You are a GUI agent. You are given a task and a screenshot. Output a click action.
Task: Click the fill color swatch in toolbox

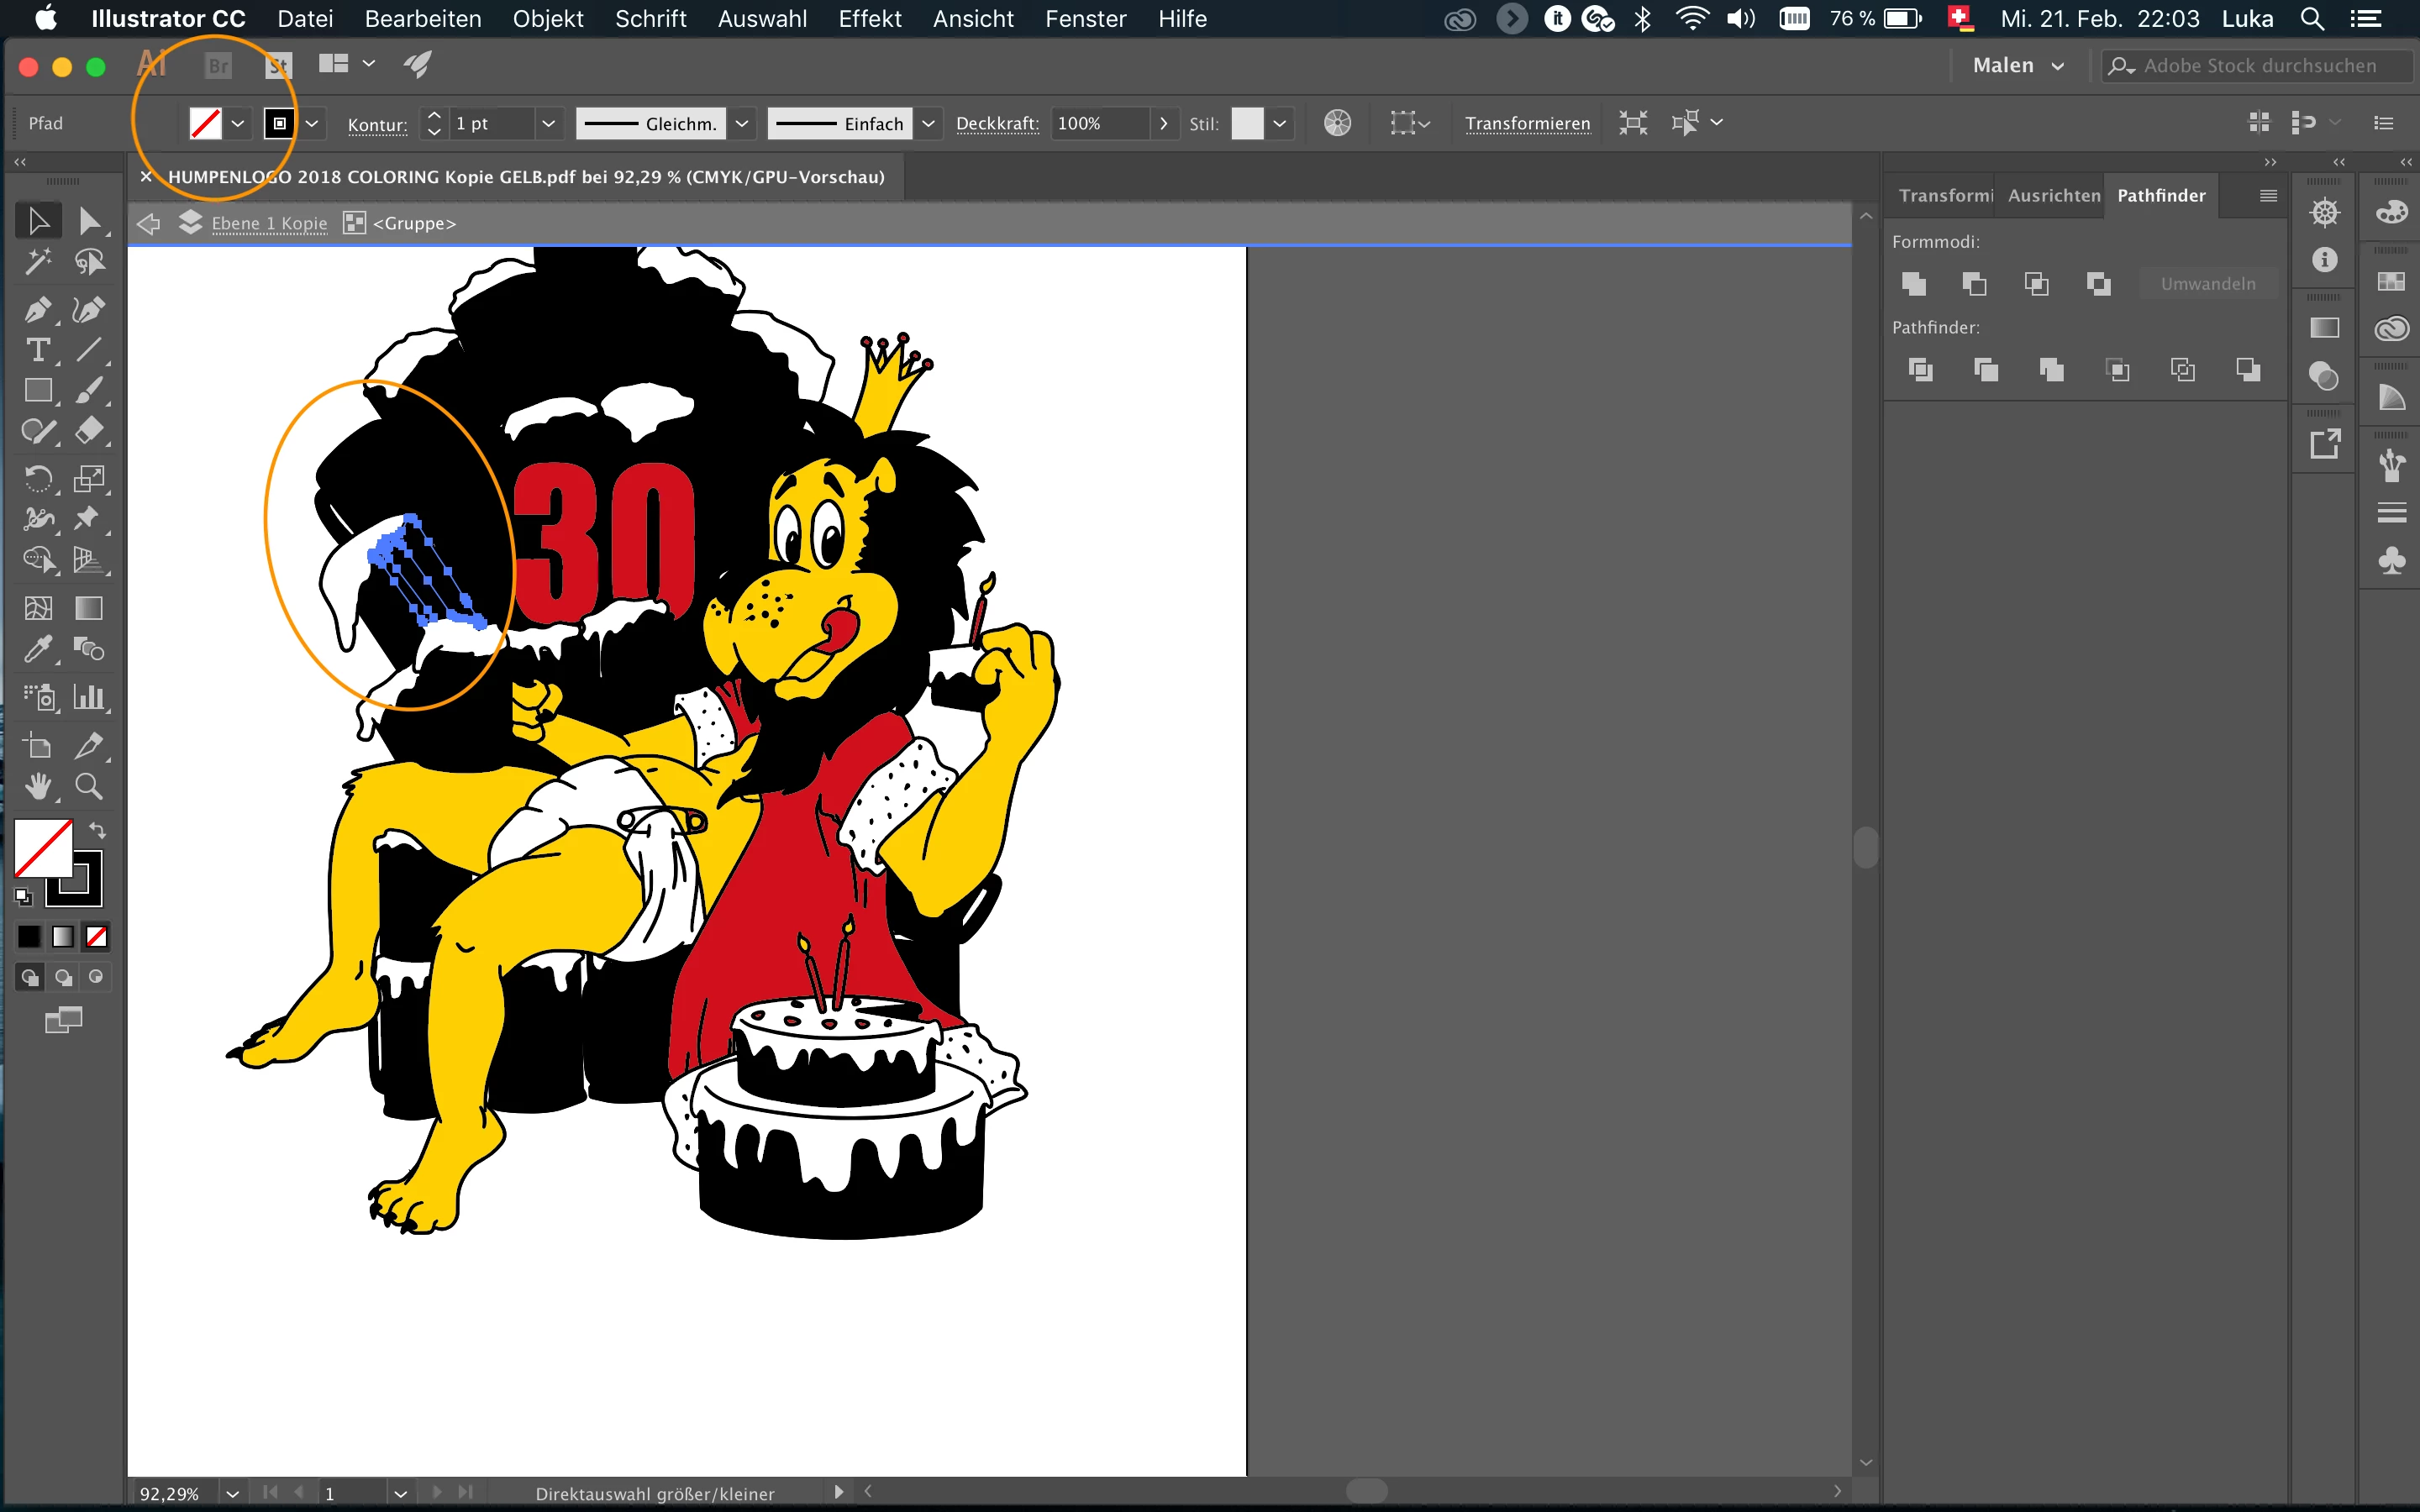click(42, 847)
